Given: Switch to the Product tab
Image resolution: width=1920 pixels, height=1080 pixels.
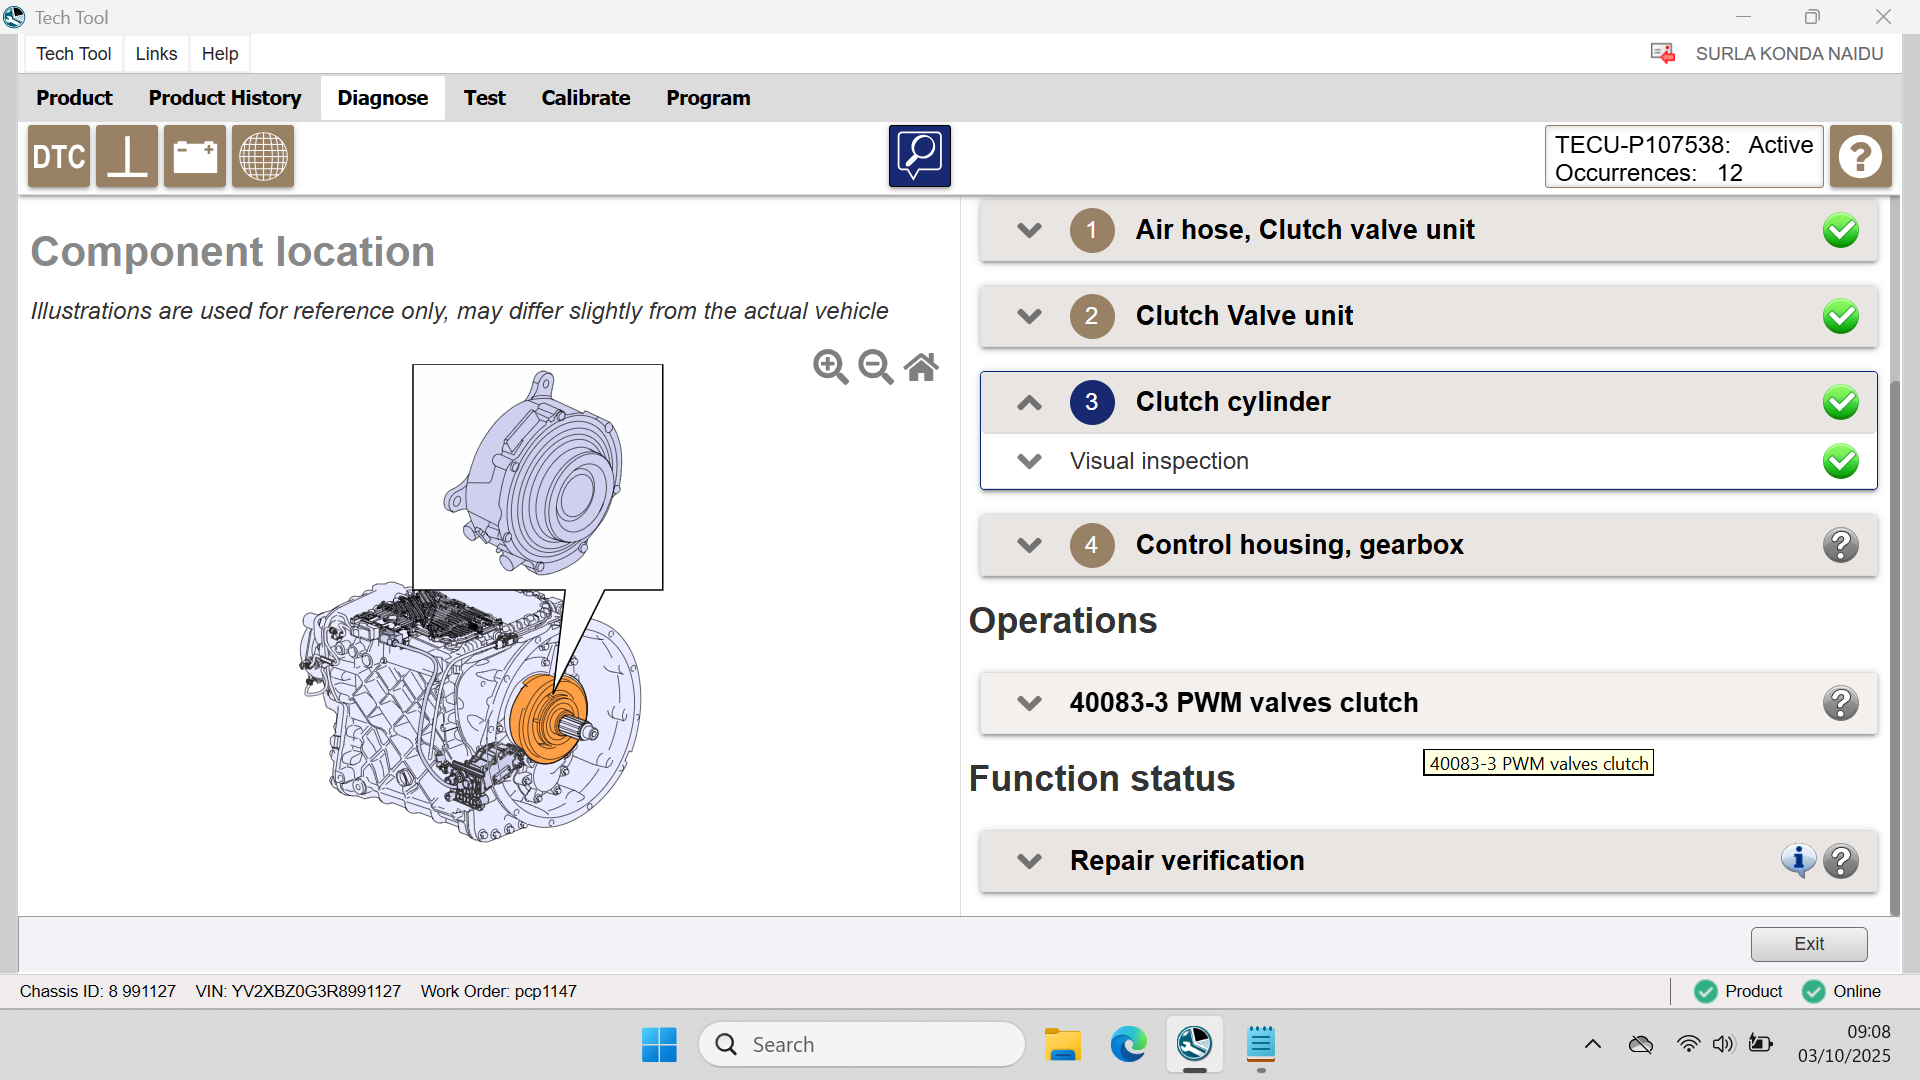Looking at the screenshot, I should pyautogui.click(x=74, y=98).
